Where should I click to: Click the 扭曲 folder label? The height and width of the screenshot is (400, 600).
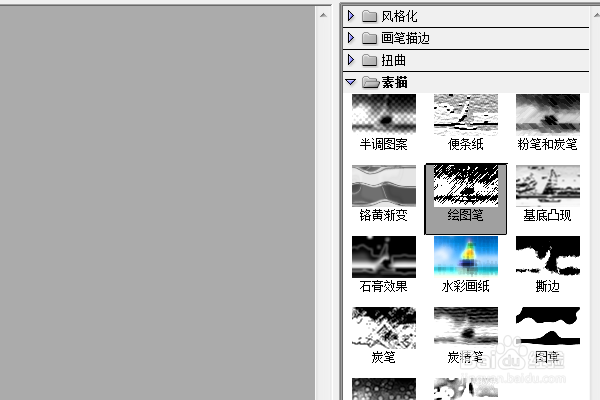(393, 60)
